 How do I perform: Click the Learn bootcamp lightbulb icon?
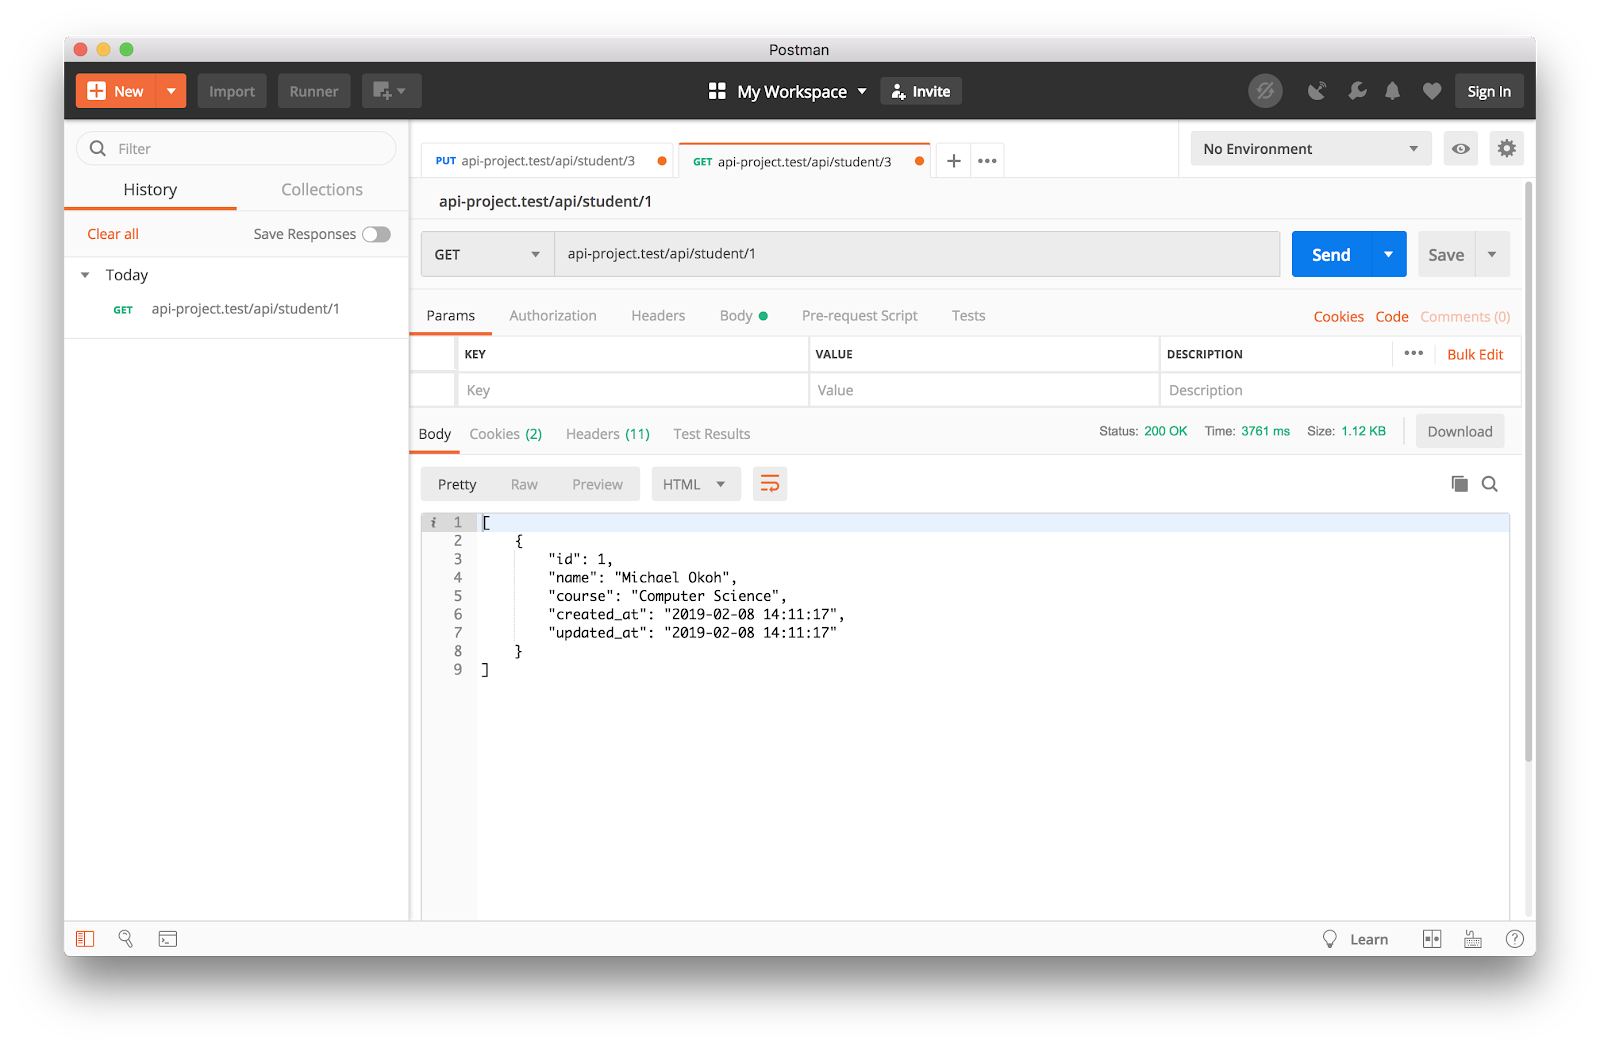coord(1330,939)
